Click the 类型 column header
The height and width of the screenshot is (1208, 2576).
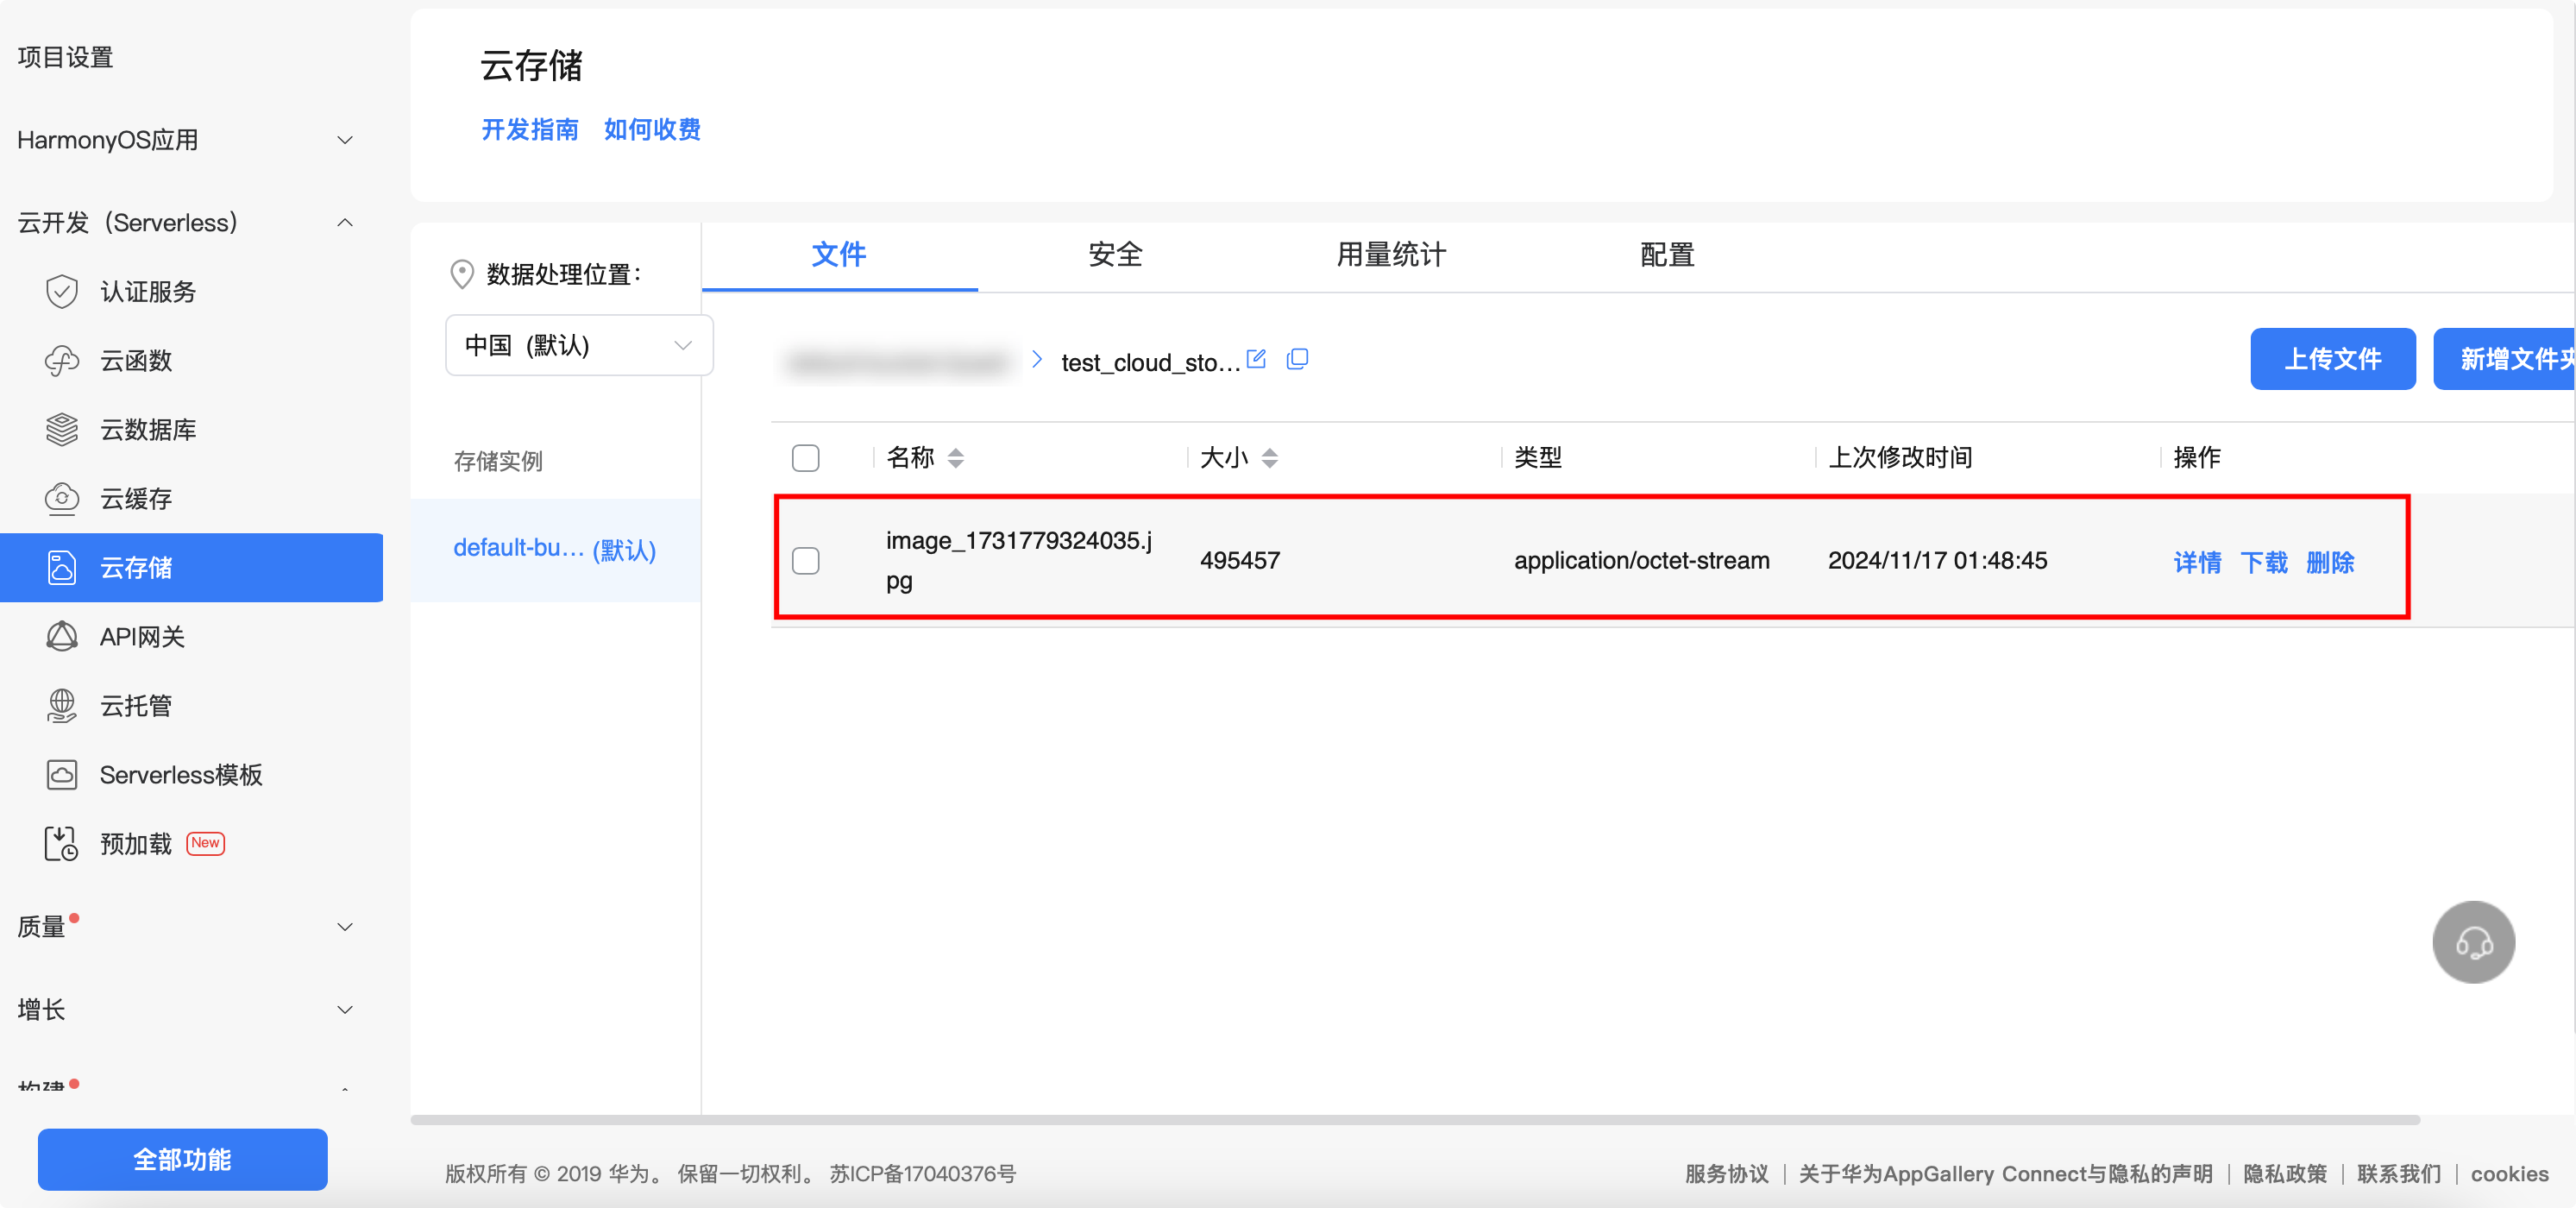click(1537, 457)
